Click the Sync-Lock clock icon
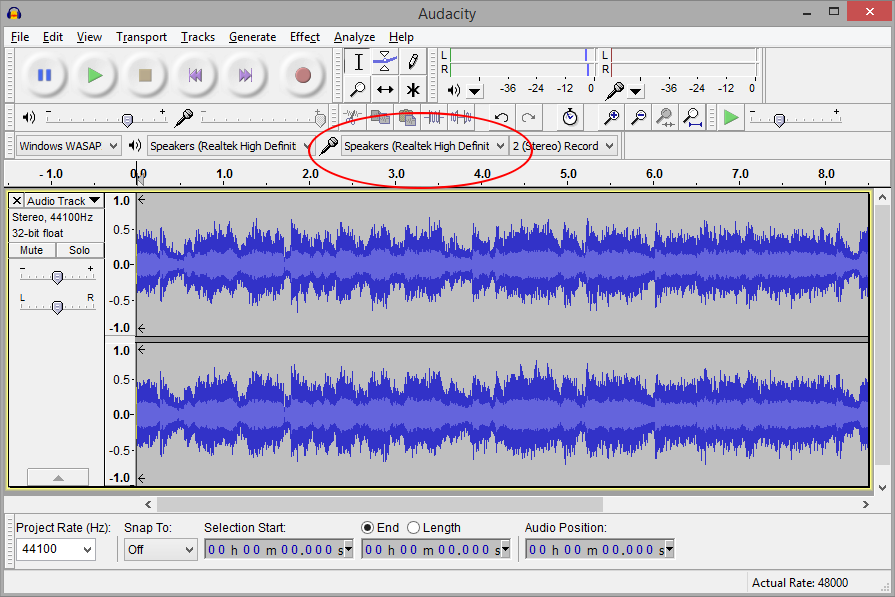 coord(570,118)
